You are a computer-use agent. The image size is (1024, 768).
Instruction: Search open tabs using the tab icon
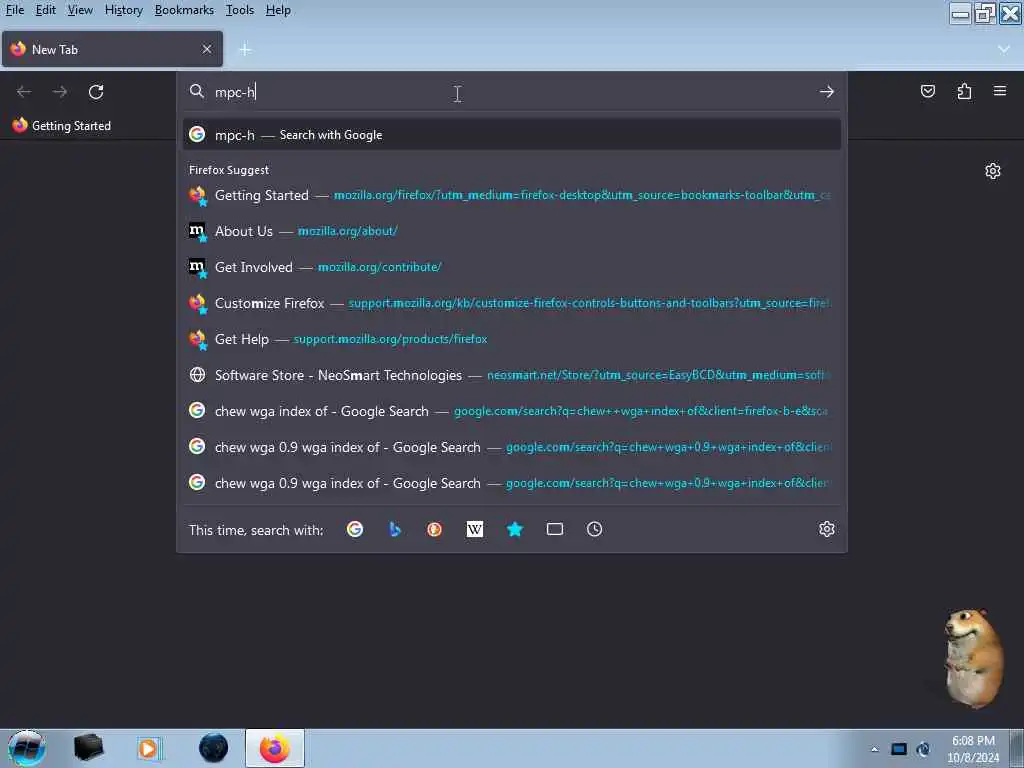click(x=554, y=530)
